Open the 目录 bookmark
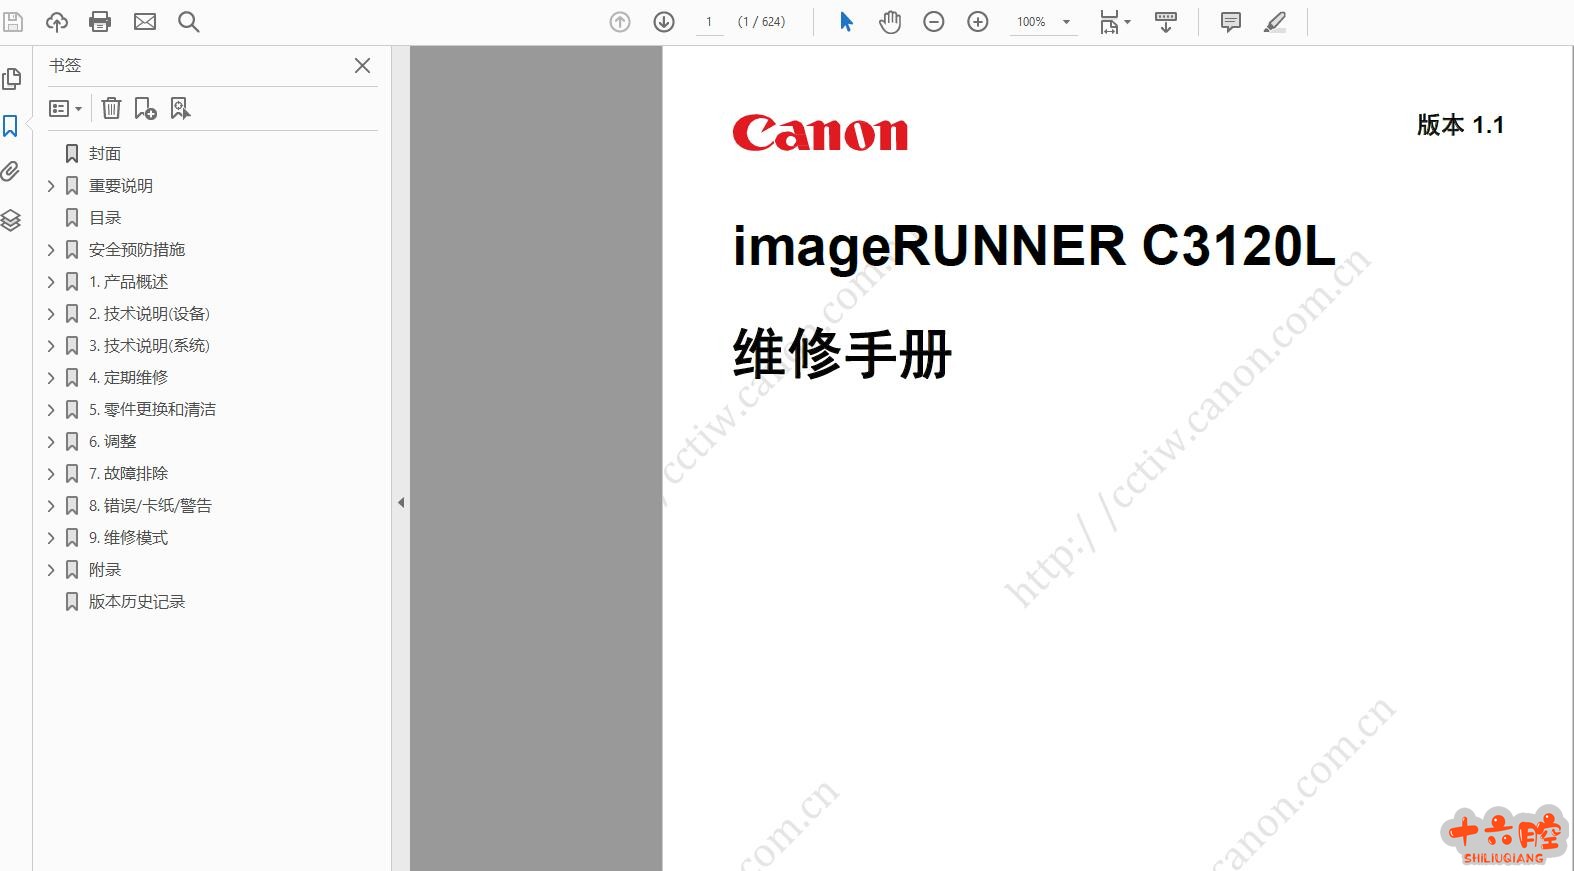The height and width of the screenshot is (871, 1574). tap(105, 218)
